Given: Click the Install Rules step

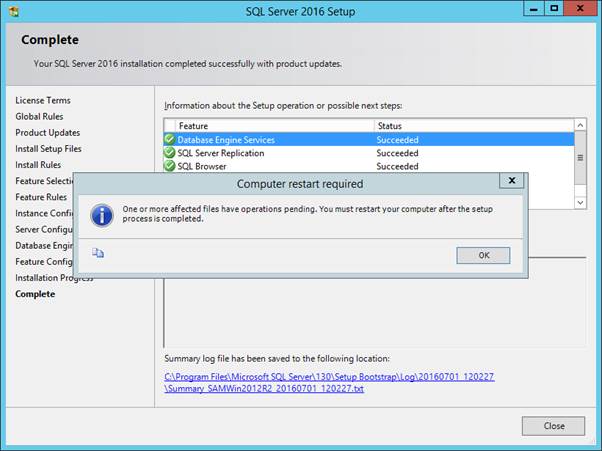Looking at the screenshot, I should coord(38,165).
